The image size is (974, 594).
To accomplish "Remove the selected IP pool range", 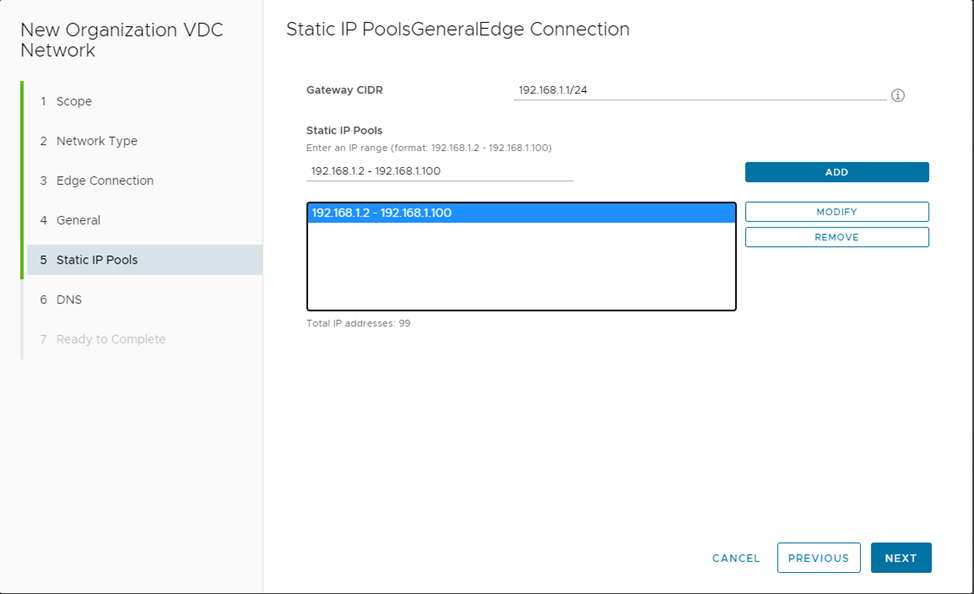I will (x=836, y=237).
